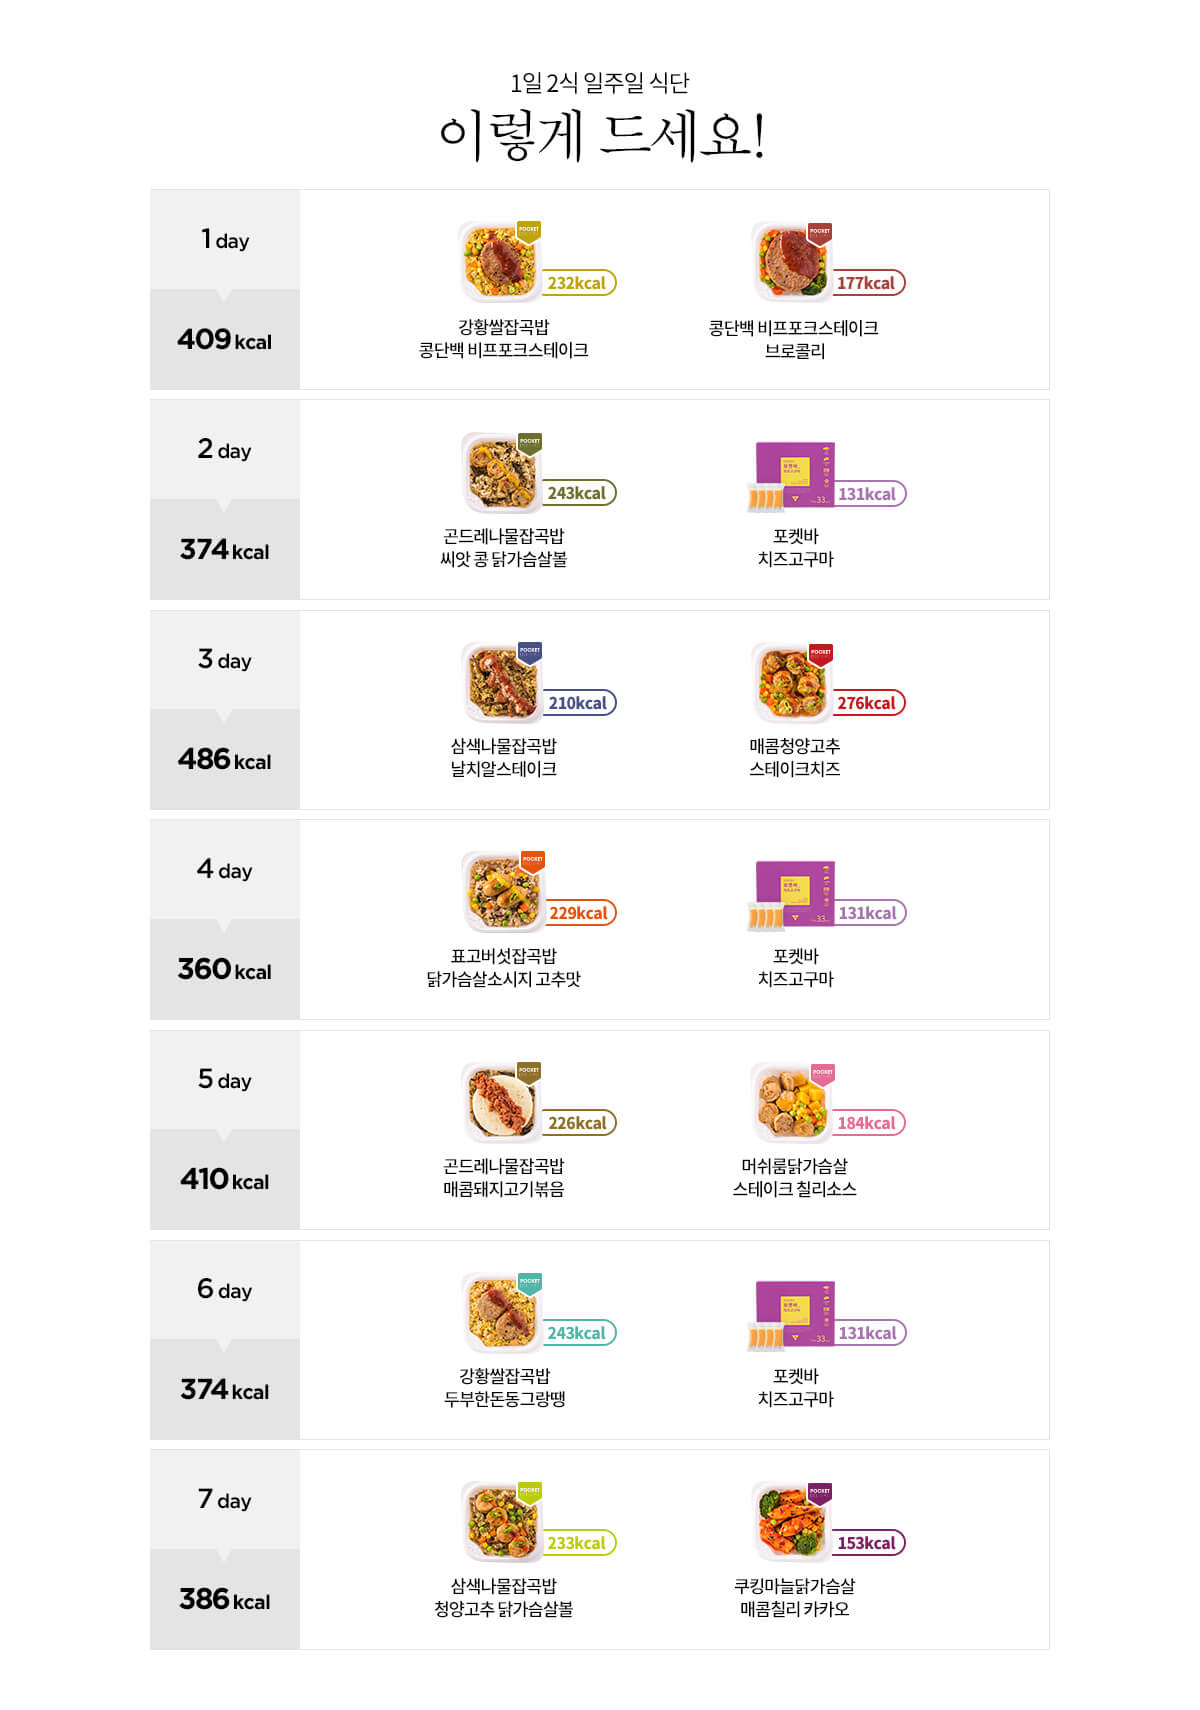Select the 7 day label cell
The width and height of the screenshot is (1200, 1710).
click(x=225, y=1500)
